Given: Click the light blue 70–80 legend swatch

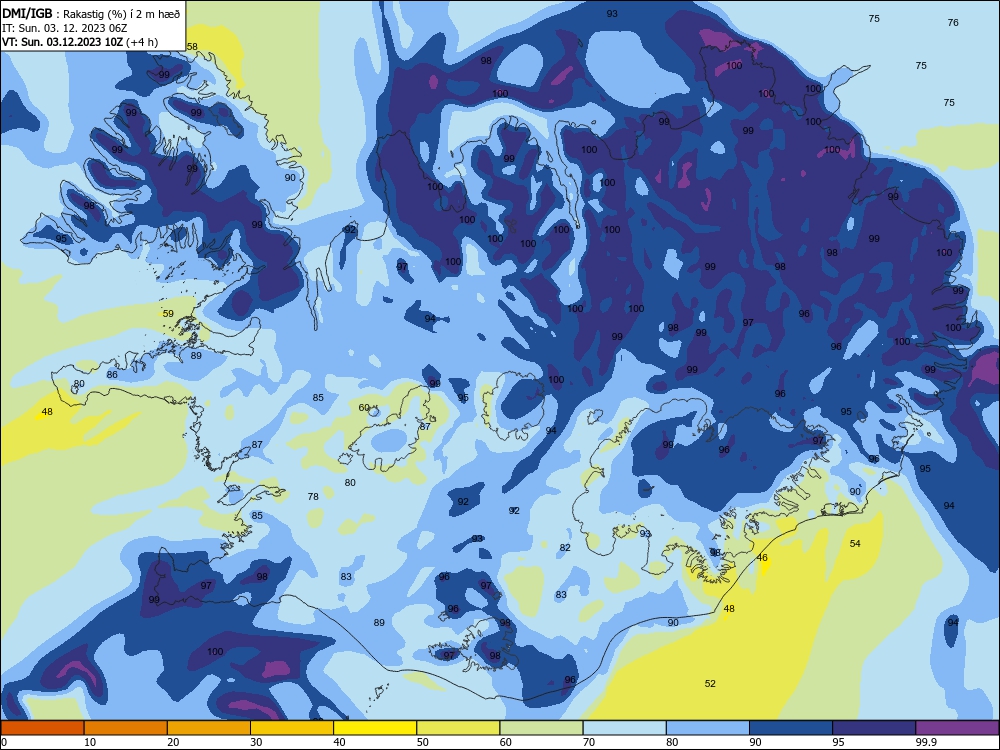Looking at the screenshot, I should click(x=624, y=728).
